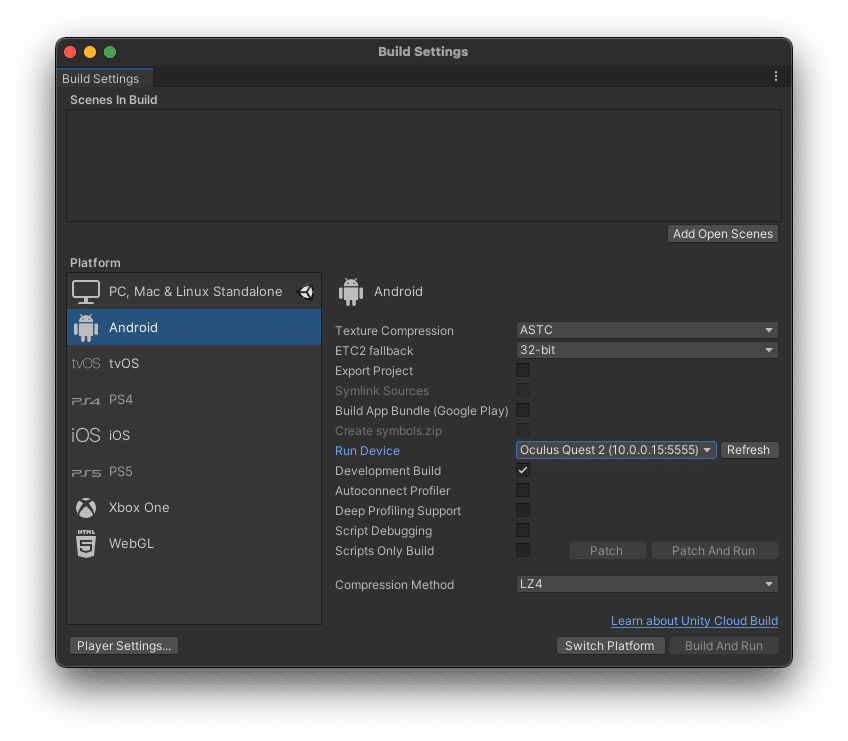This screenshot has width=848, height=741.
Task: Enable Deep Profiling Support checkbox
Action: tap(523, 511)
